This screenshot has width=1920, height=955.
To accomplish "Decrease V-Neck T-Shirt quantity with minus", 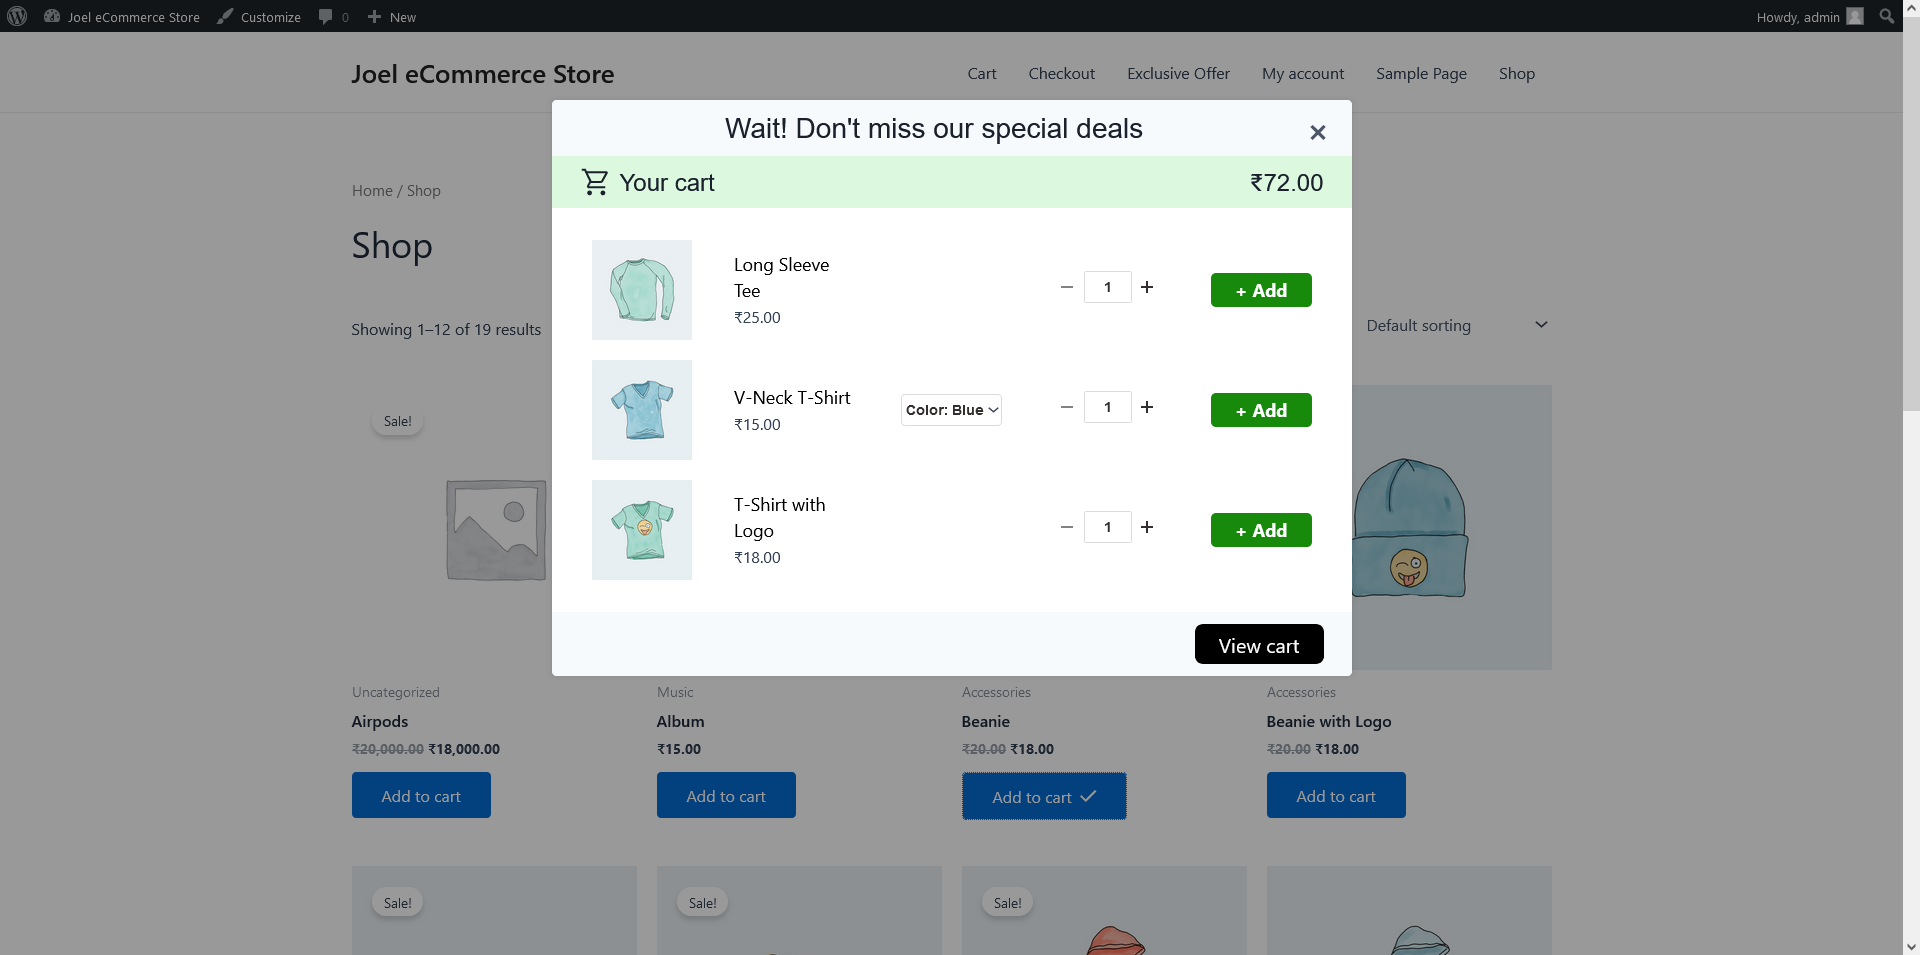I will [1066, 407].
